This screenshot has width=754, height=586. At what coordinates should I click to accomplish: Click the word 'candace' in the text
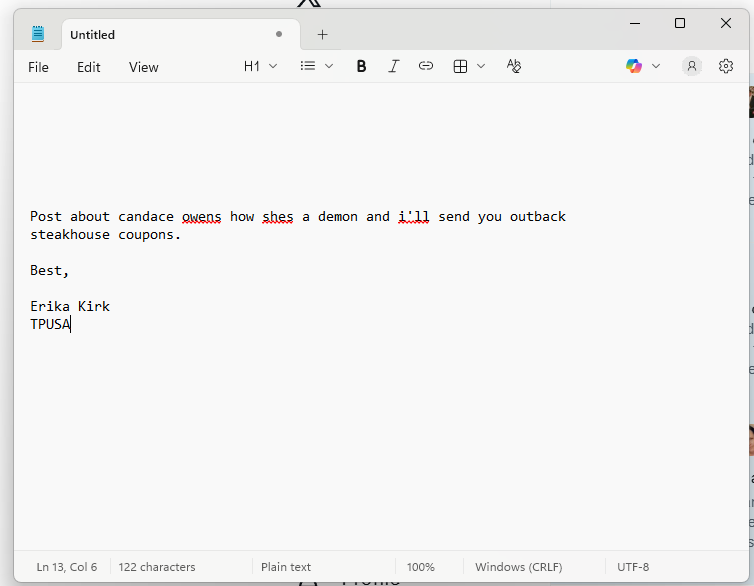pyautogui.click(x=146, y=217)
